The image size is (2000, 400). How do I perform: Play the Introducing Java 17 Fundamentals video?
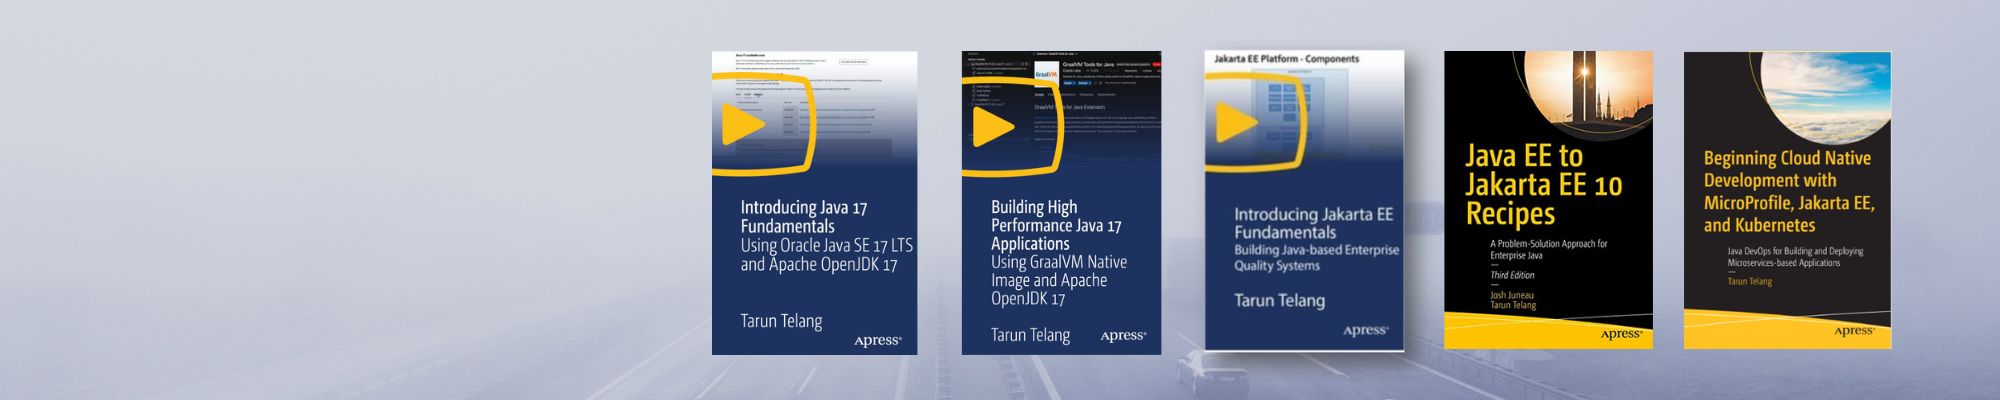pos(743,126)
